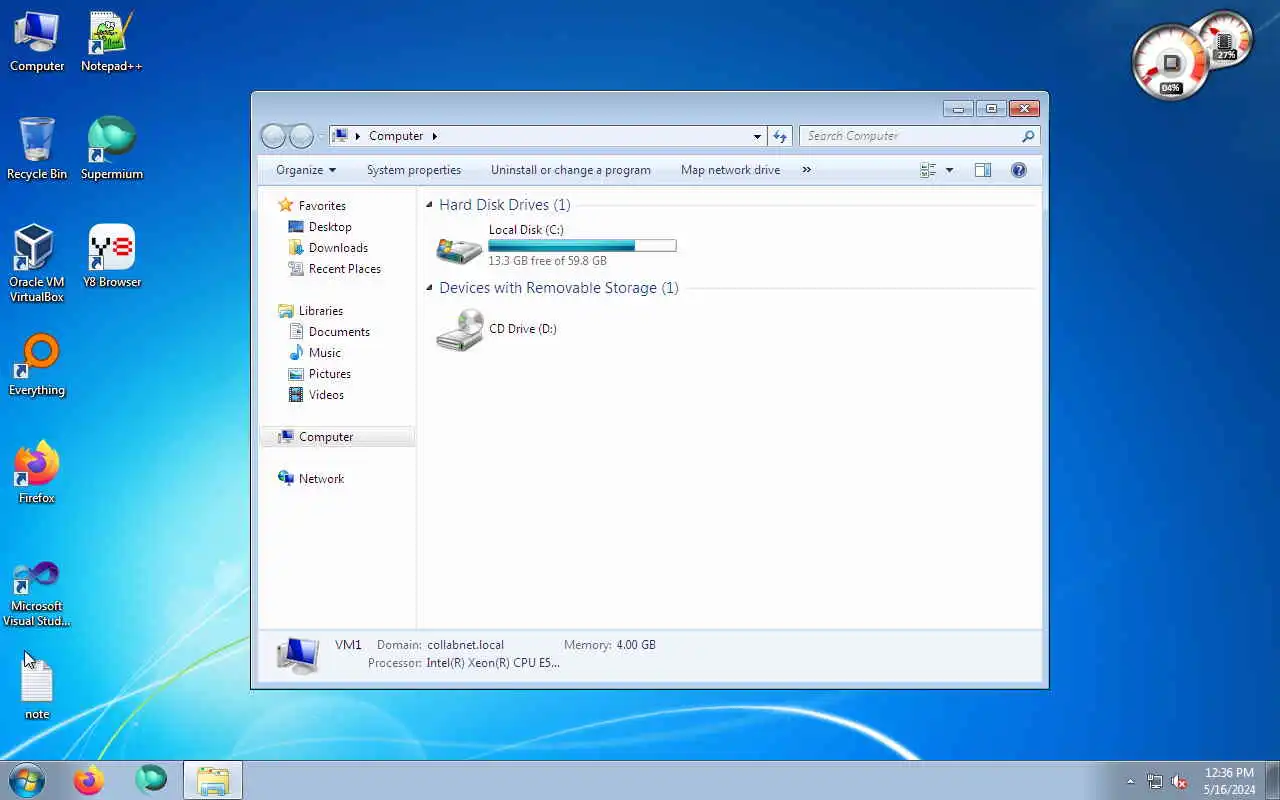Click the "4.00 GB" memory value

tap(636, 645)
